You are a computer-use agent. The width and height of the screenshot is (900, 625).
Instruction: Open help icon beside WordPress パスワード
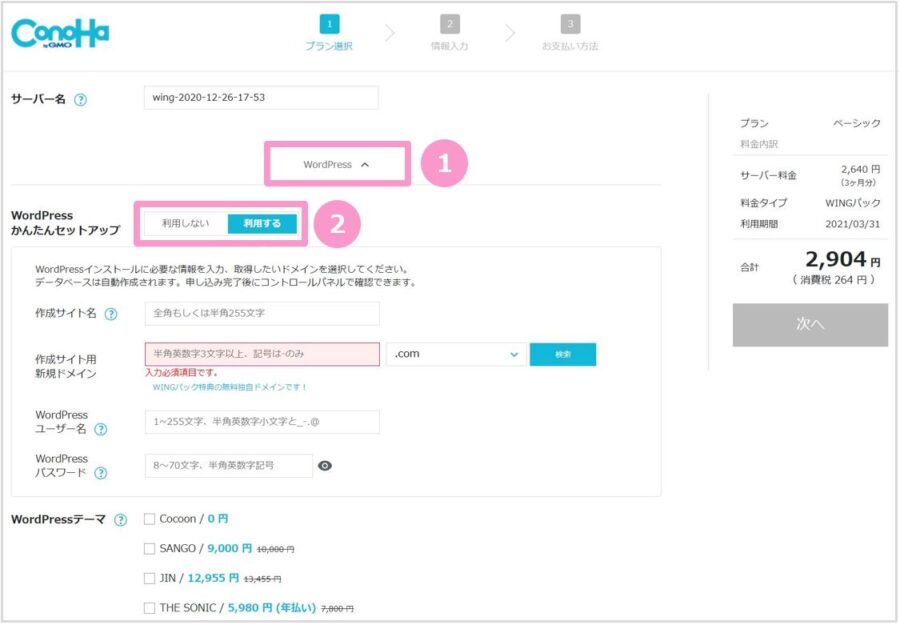point(100,473)
